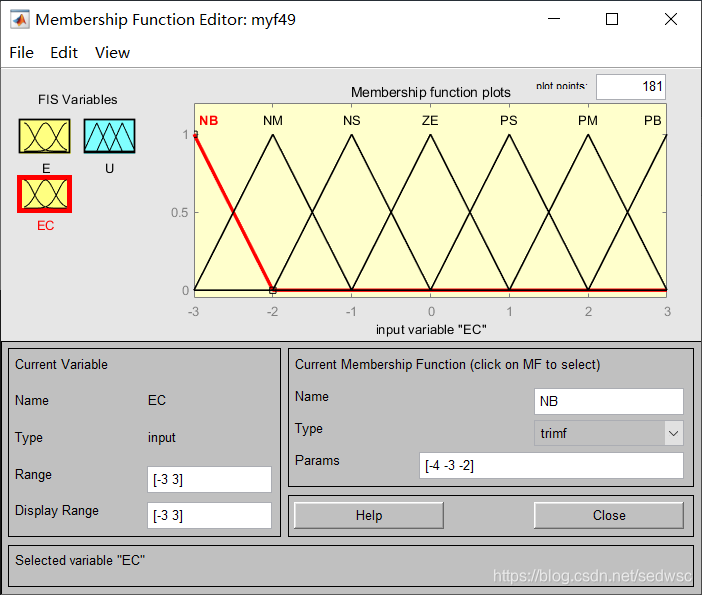
Task: Edit the membership function Name field
Action: pos(608,401)
